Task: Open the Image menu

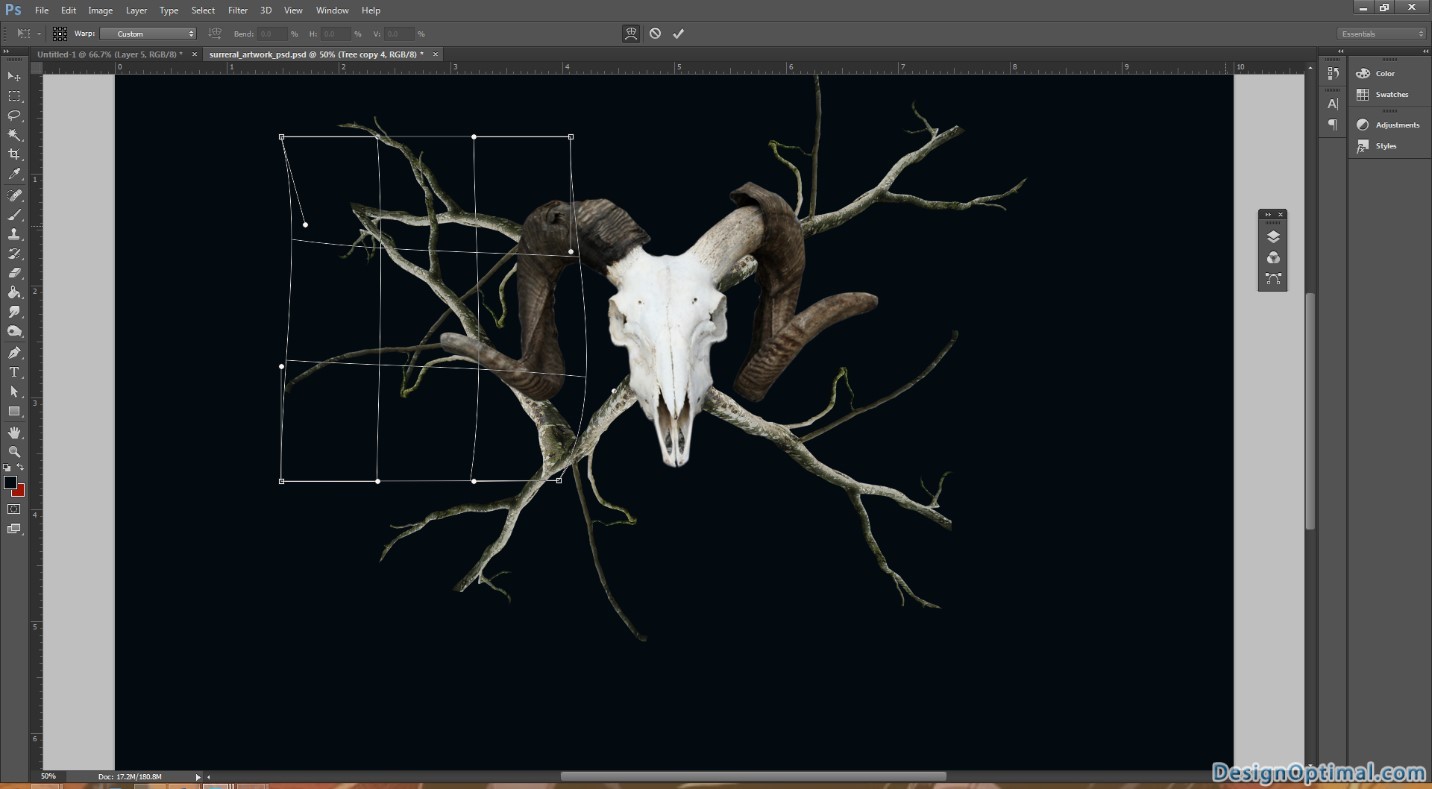Action: [100, 10]
